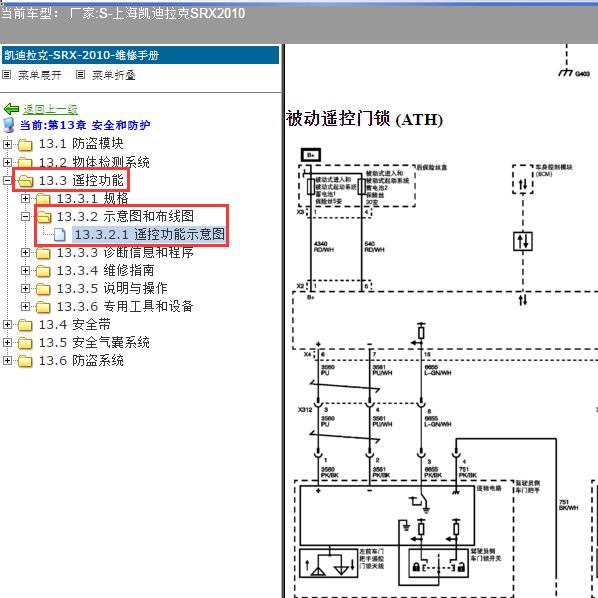
Task: Click the 后保险丝盒 label in diagram
Action: (432, 167)
